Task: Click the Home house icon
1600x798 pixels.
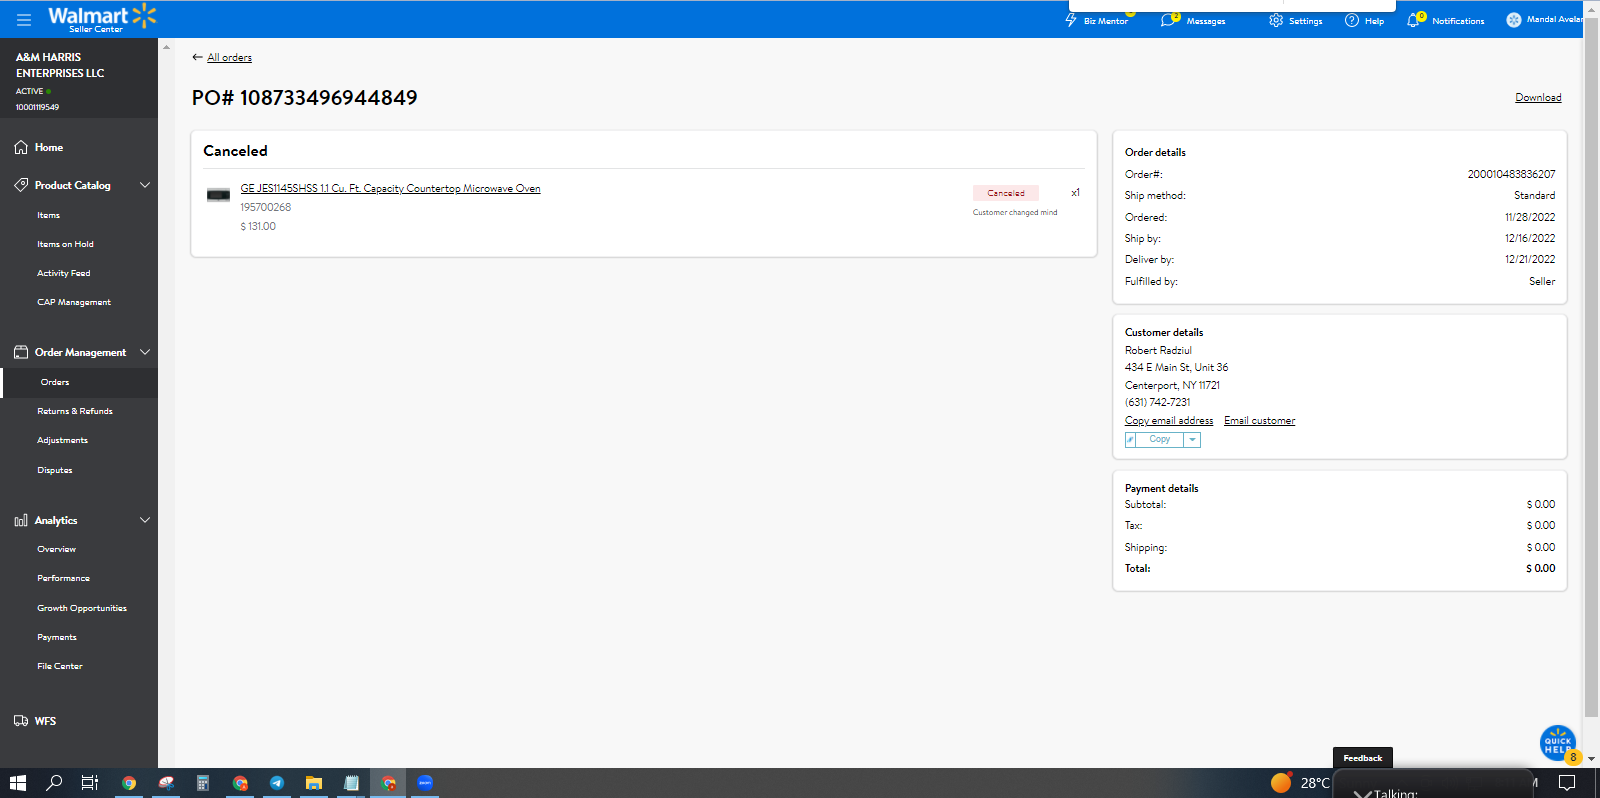Action: pyautogui.click(x=21, y=147)
